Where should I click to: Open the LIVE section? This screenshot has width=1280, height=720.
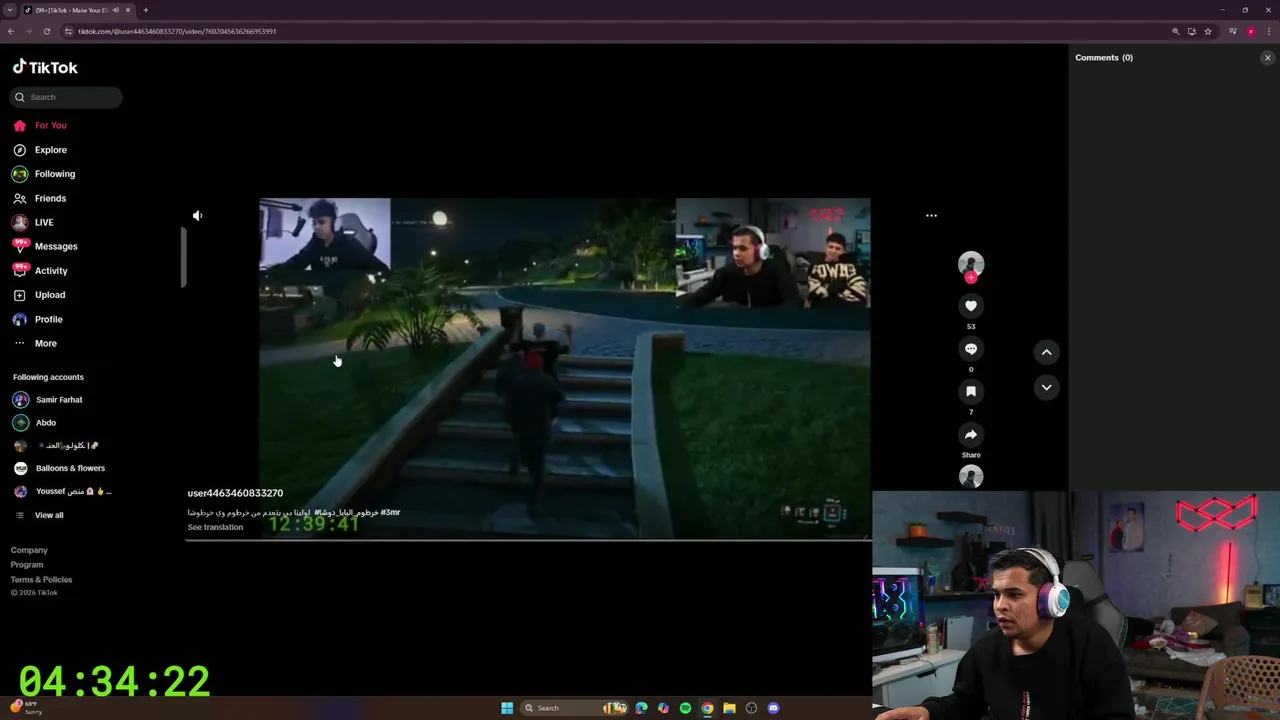click(x=34, y=222)
